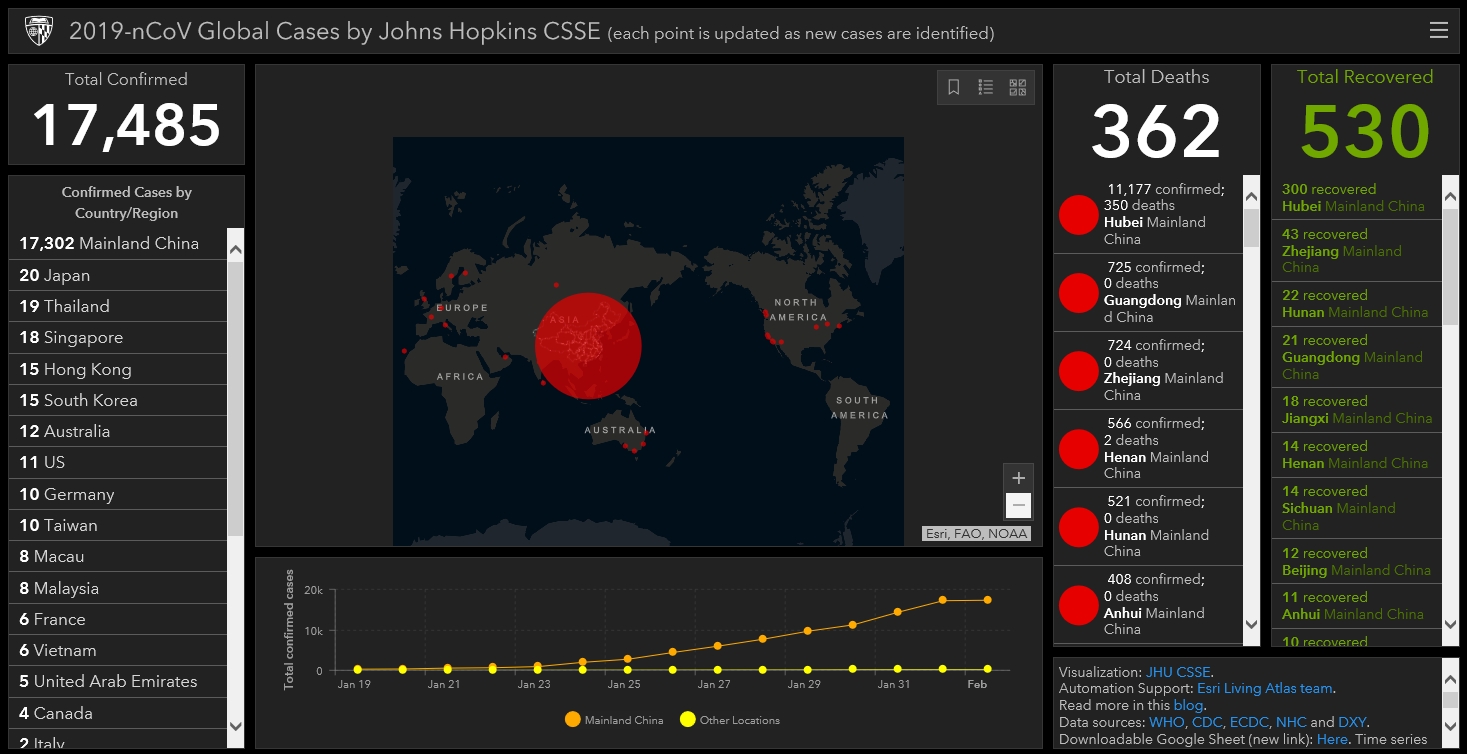Viewport: 1467px width, 754px height.
Task: Toggle the Mainland China legend series
Action: [x=614, y=720]
